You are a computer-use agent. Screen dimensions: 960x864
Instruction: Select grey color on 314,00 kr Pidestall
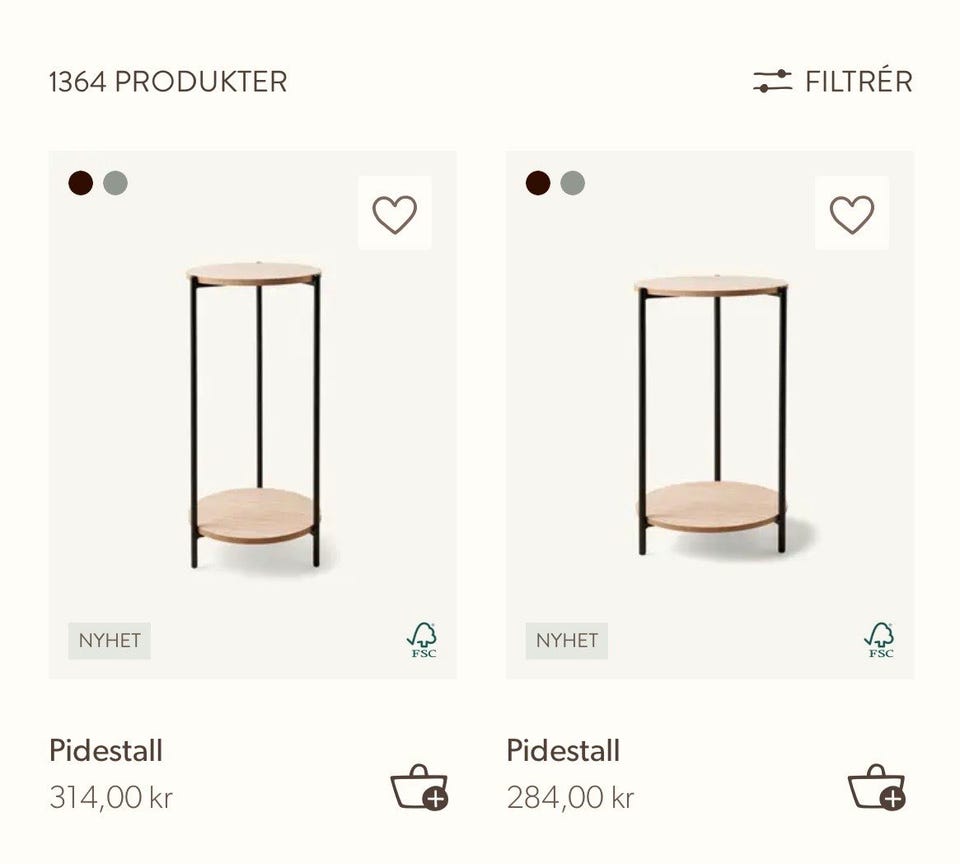116,183
